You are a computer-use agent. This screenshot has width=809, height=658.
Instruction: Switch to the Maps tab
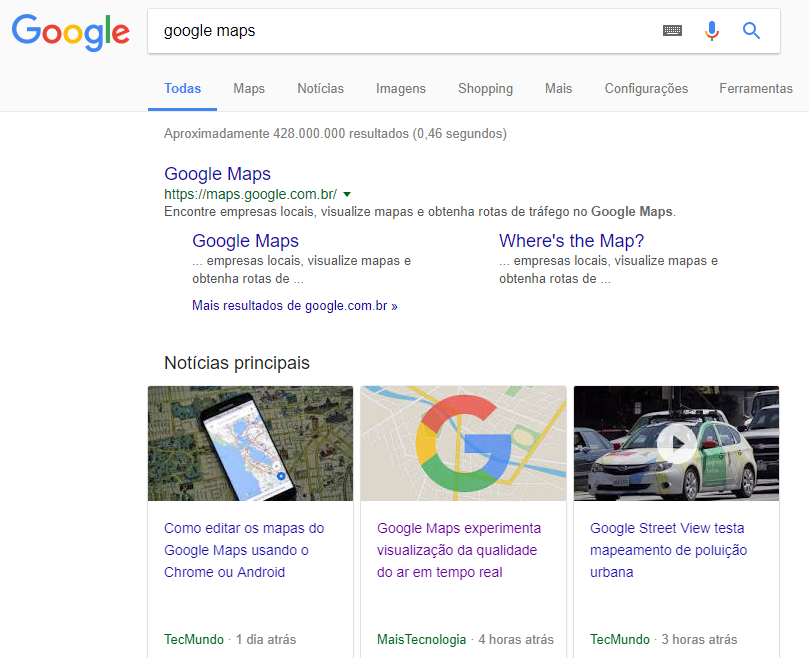pos(249,88)
